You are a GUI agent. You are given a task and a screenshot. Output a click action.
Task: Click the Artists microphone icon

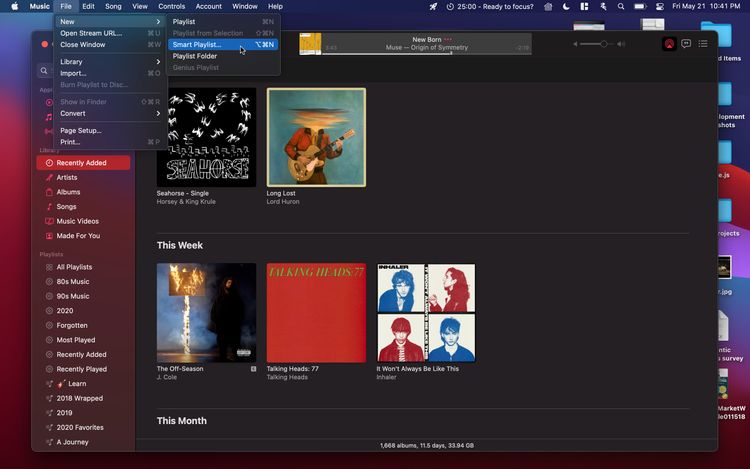pyautogui.click(x=49, y=177)
